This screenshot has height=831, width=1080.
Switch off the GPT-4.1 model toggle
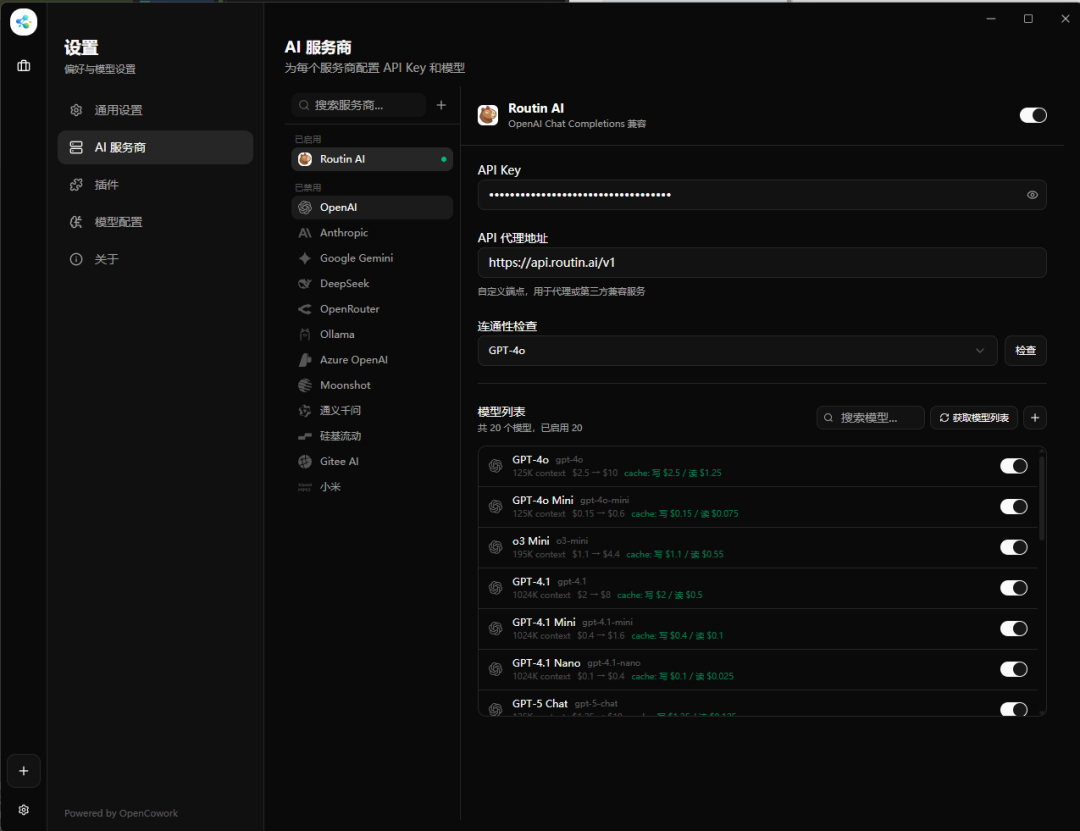1013,588
